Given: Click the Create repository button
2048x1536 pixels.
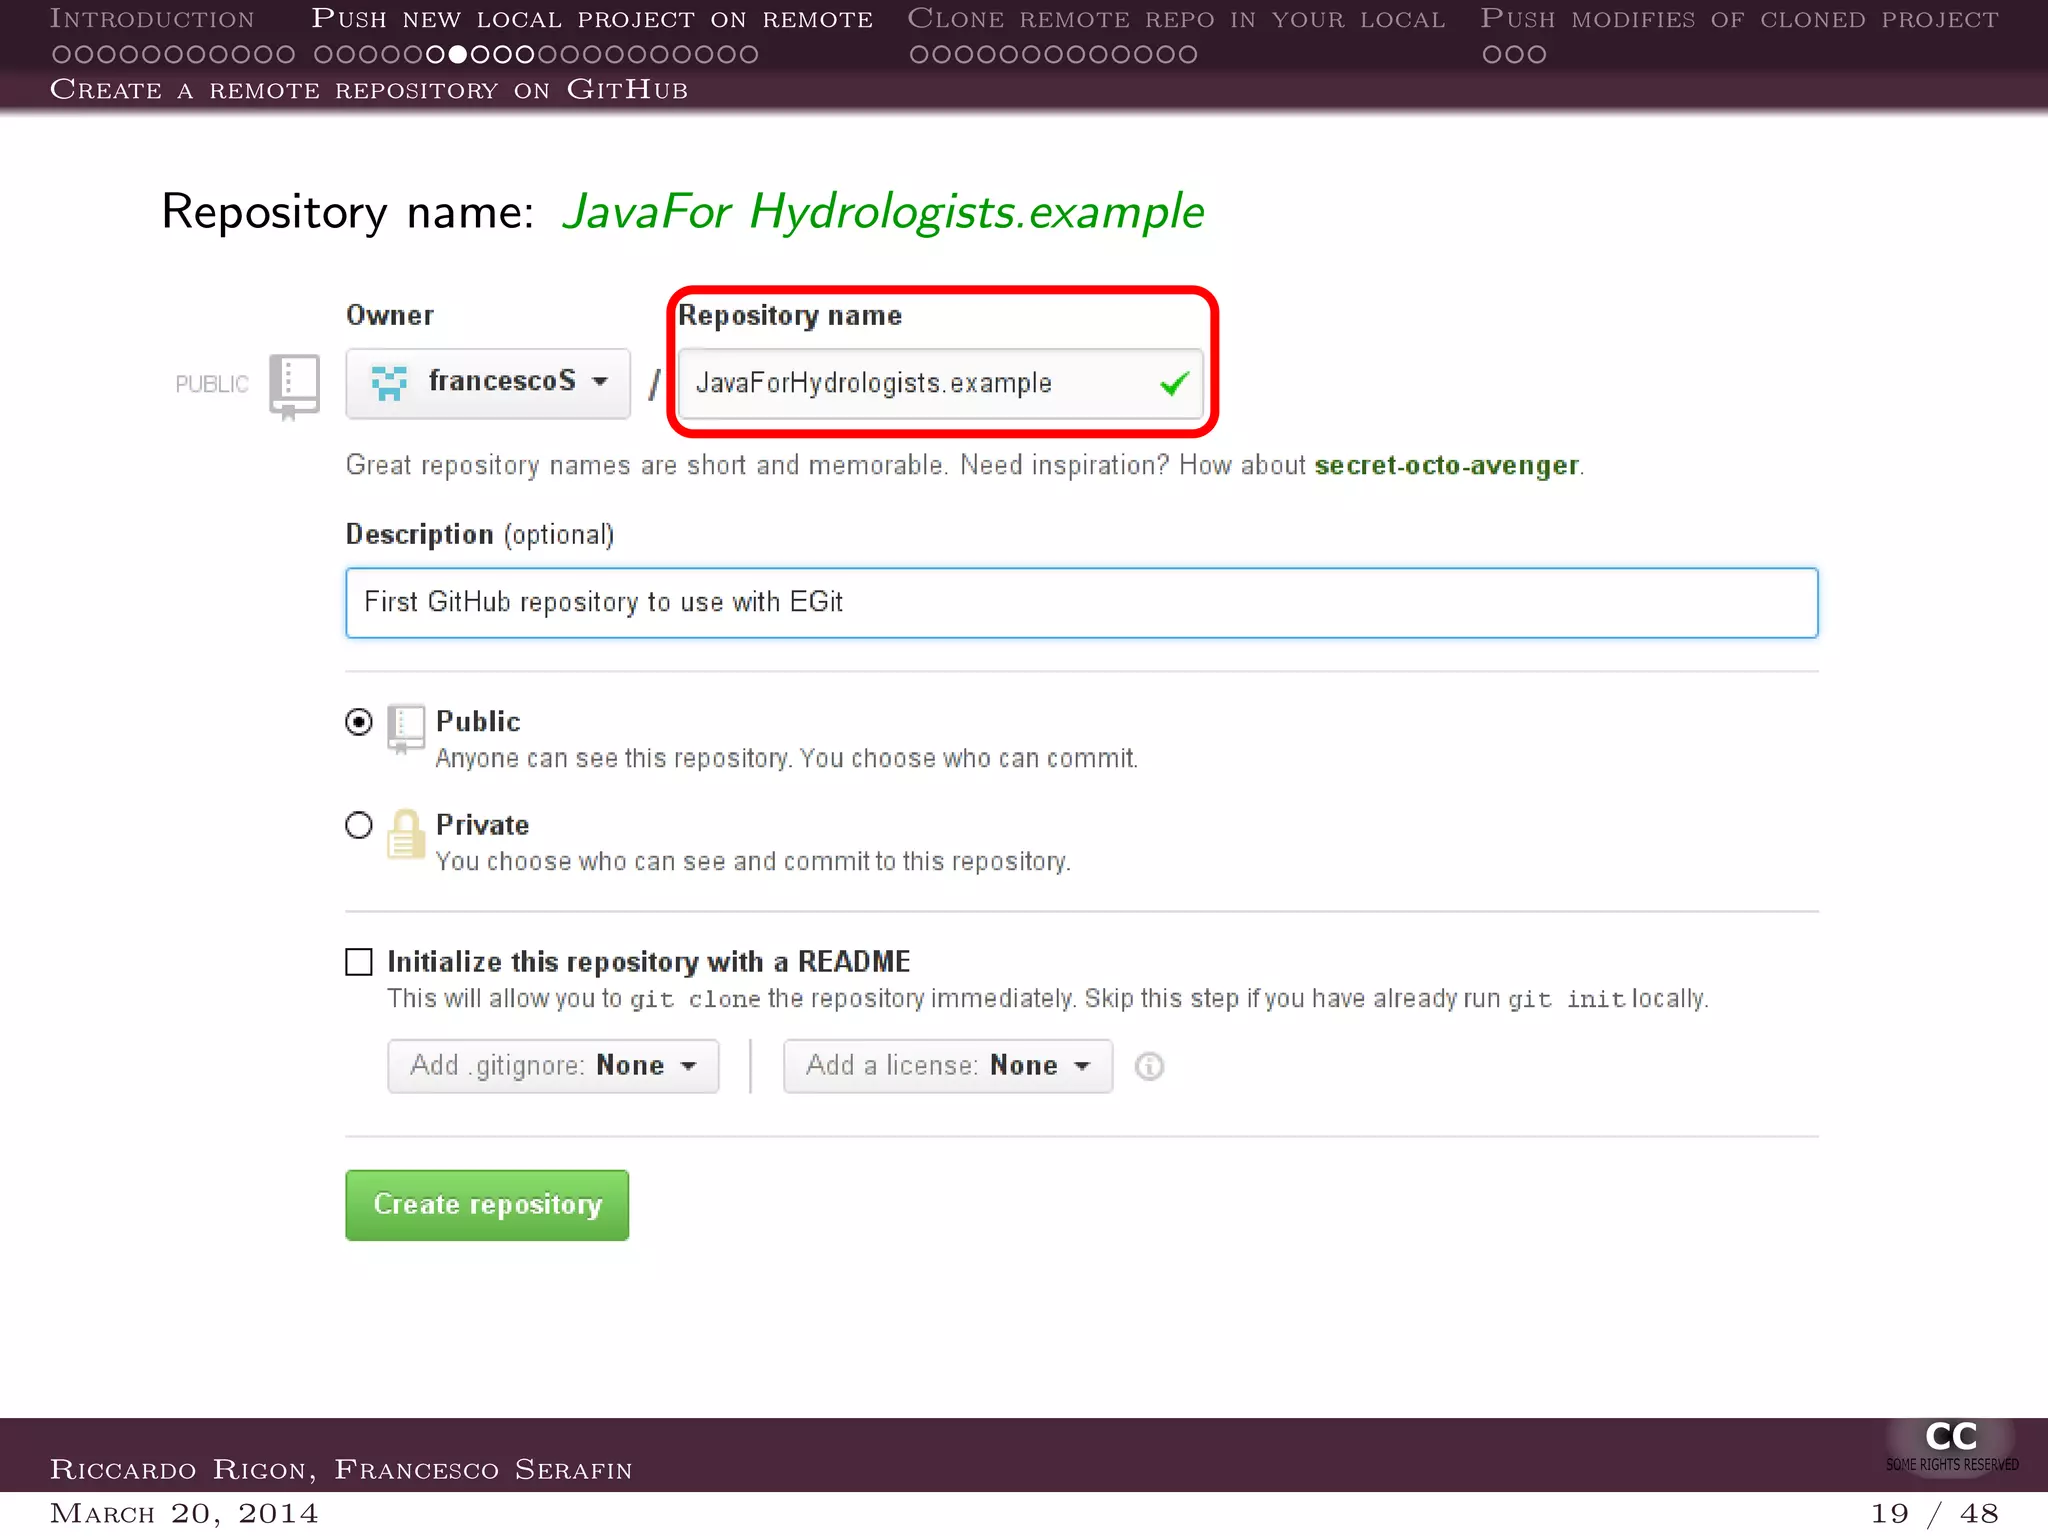Looking at the screenshot, I should point(487,1205).
